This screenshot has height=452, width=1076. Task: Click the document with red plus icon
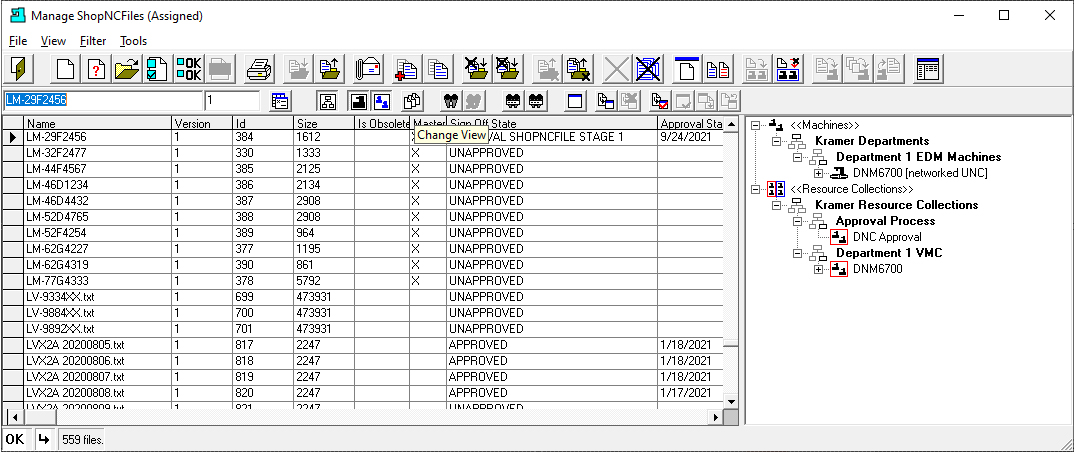coord(407,69)
